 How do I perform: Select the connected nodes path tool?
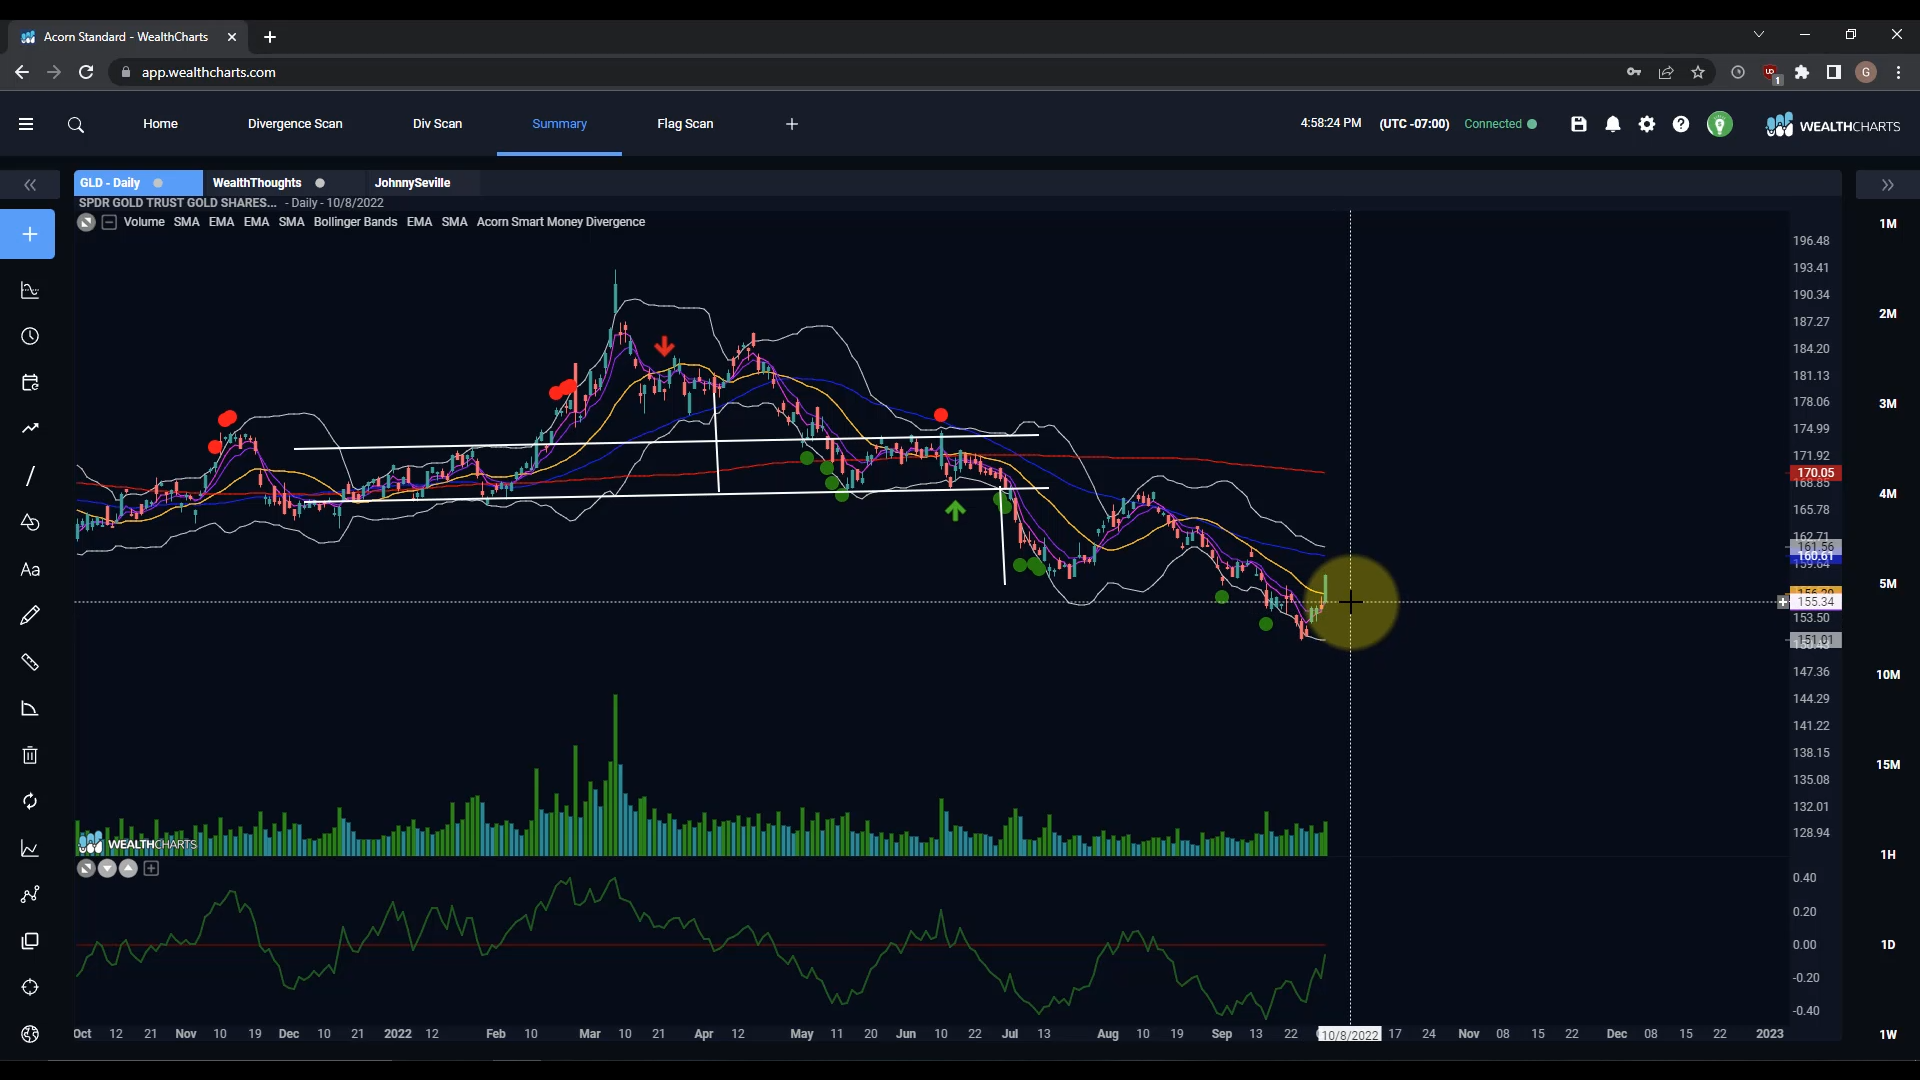click(30, 895)
